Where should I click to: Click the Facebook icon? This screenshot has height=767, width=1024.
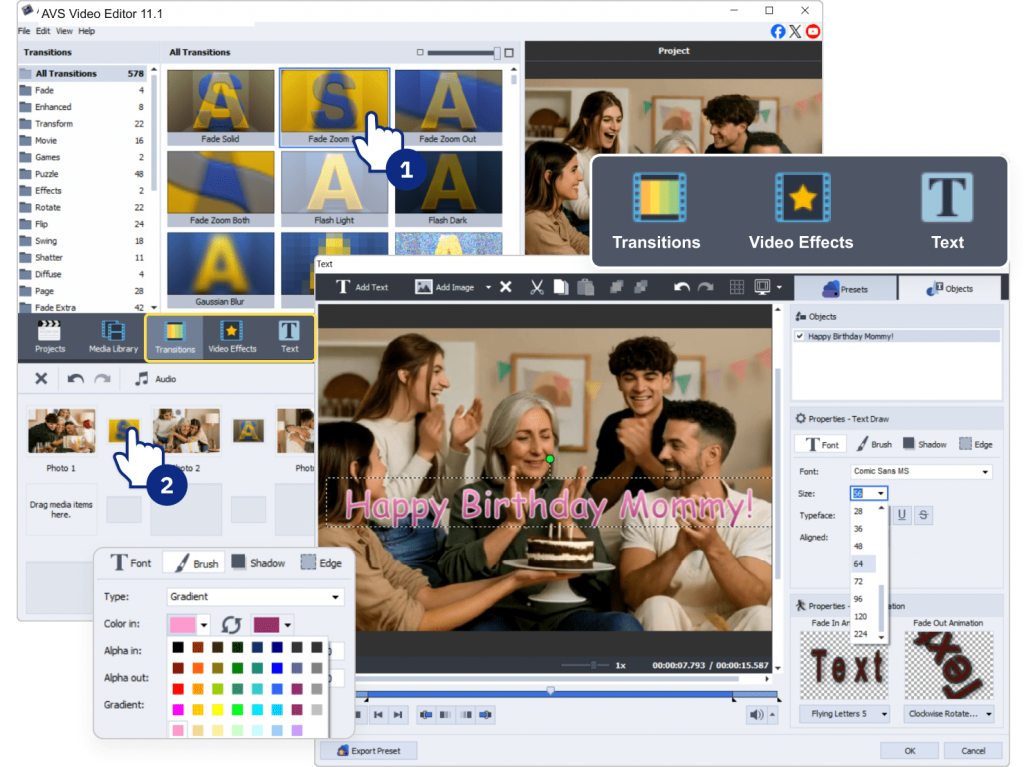pos(778,31)
